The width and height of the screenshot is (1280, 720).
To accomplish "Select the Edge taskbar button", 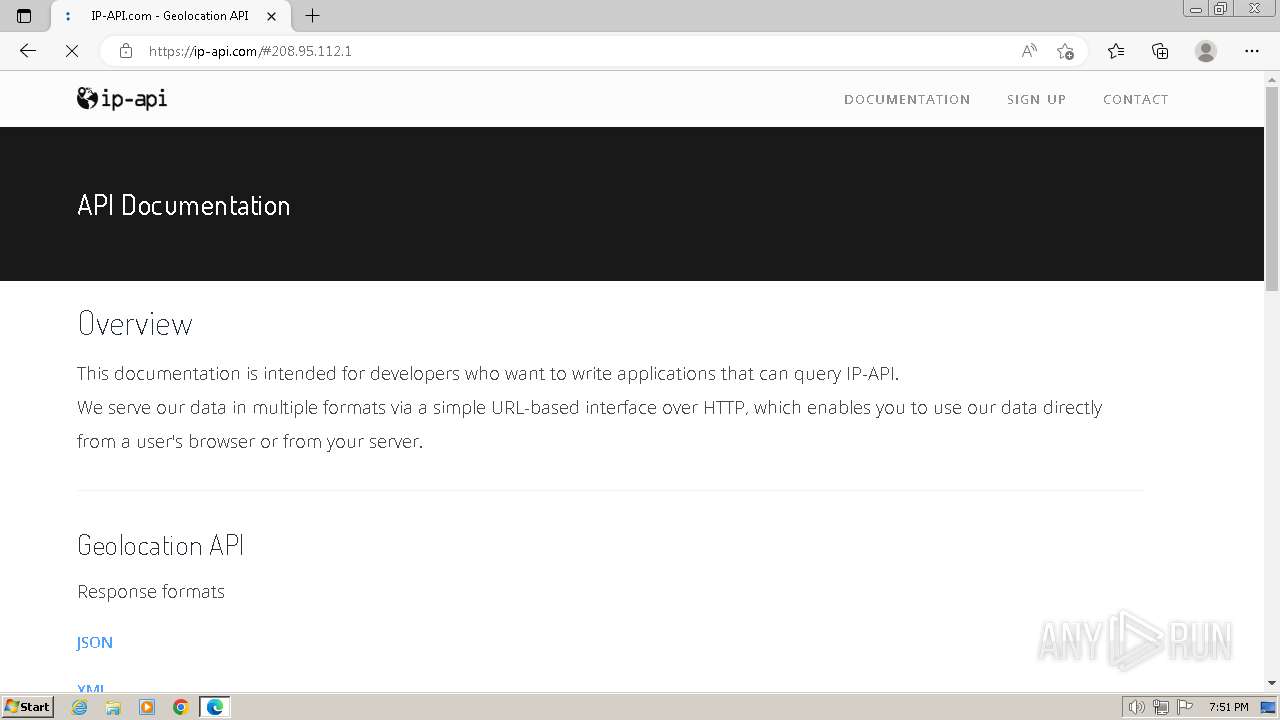I will [x=215, y=707].
